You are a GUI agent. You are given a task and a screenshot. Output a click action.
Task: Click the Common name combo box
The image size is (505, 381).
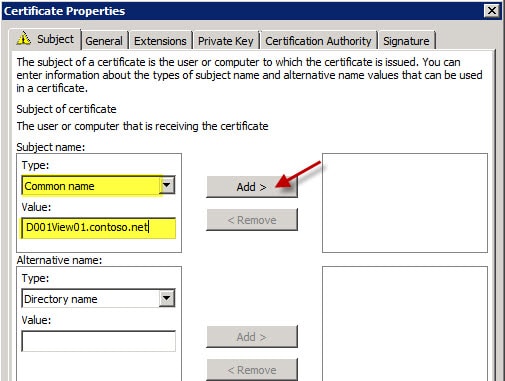[98, 185]
